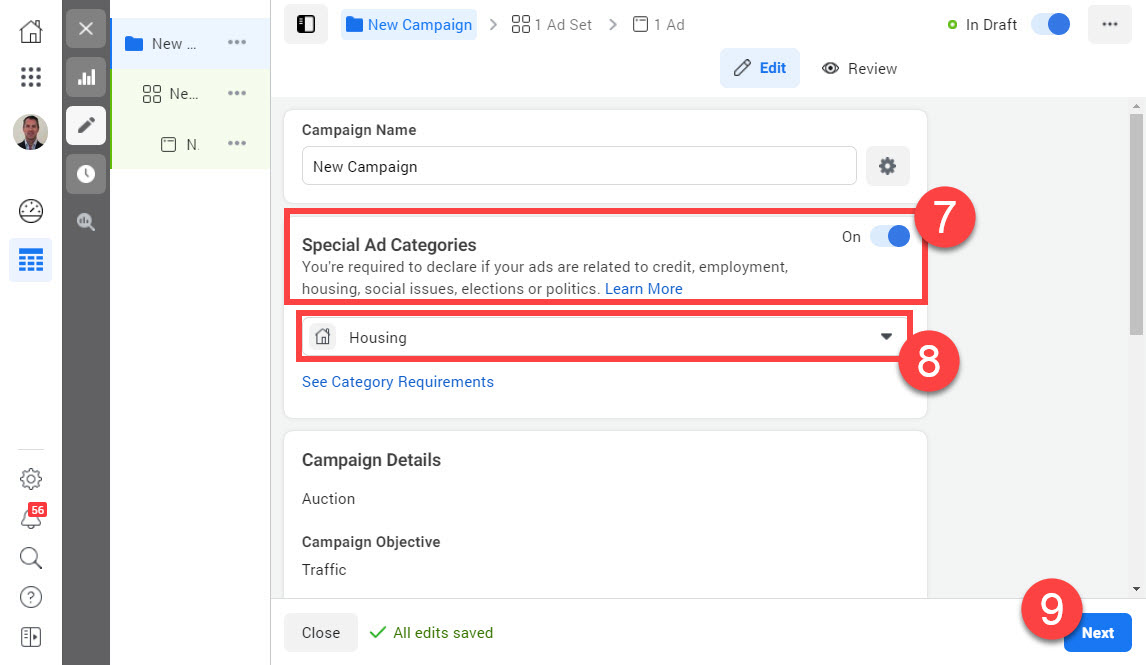
Task: Select the Ads Manager table icon
Action: pyautogui.click(x=31, y=261)
